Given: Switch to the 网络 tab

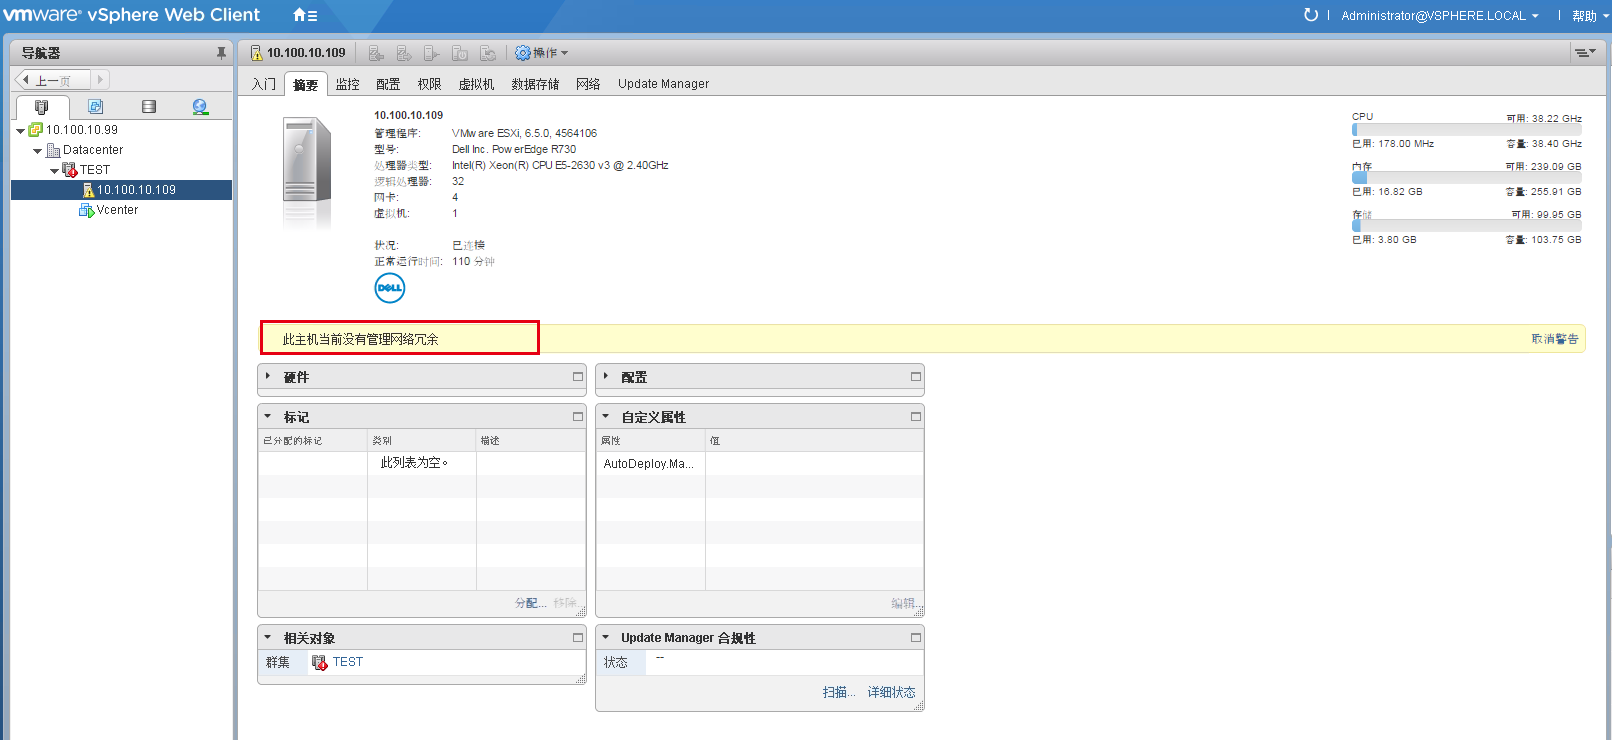Looking at the screenshot, I should tap(588, 84).
